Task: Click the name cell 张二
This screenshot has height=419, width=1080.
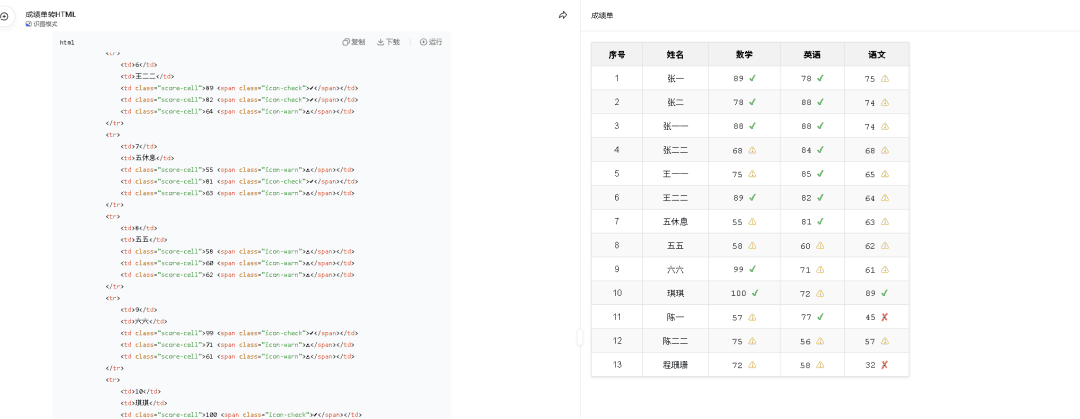Action: click(x=676, y=102)
